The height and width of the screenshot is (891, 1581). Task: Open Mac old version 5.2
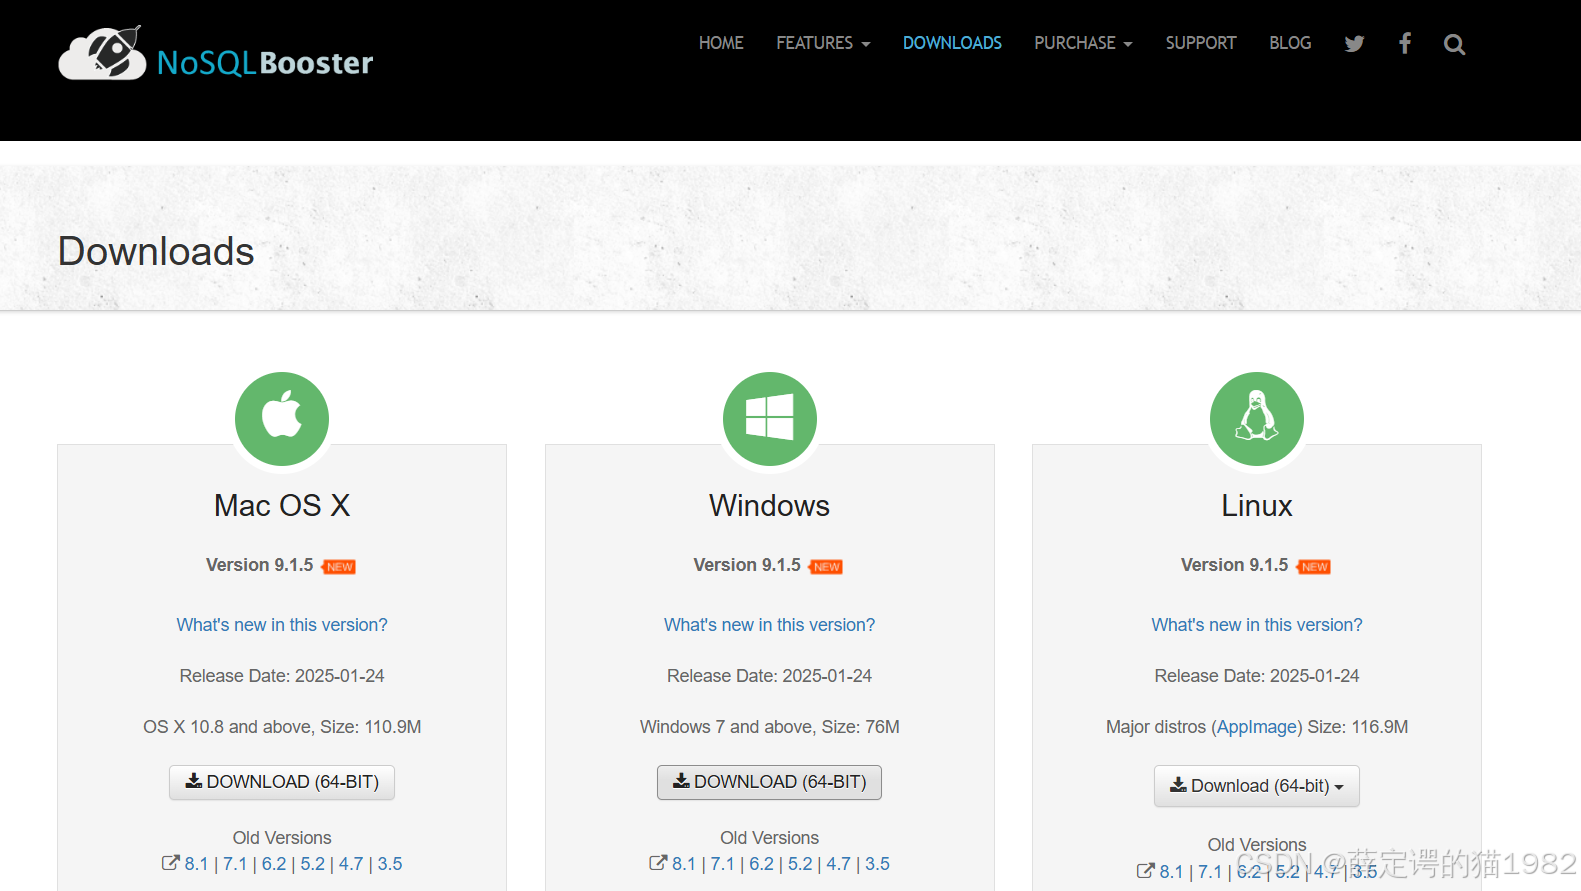[x=313, y=864]
